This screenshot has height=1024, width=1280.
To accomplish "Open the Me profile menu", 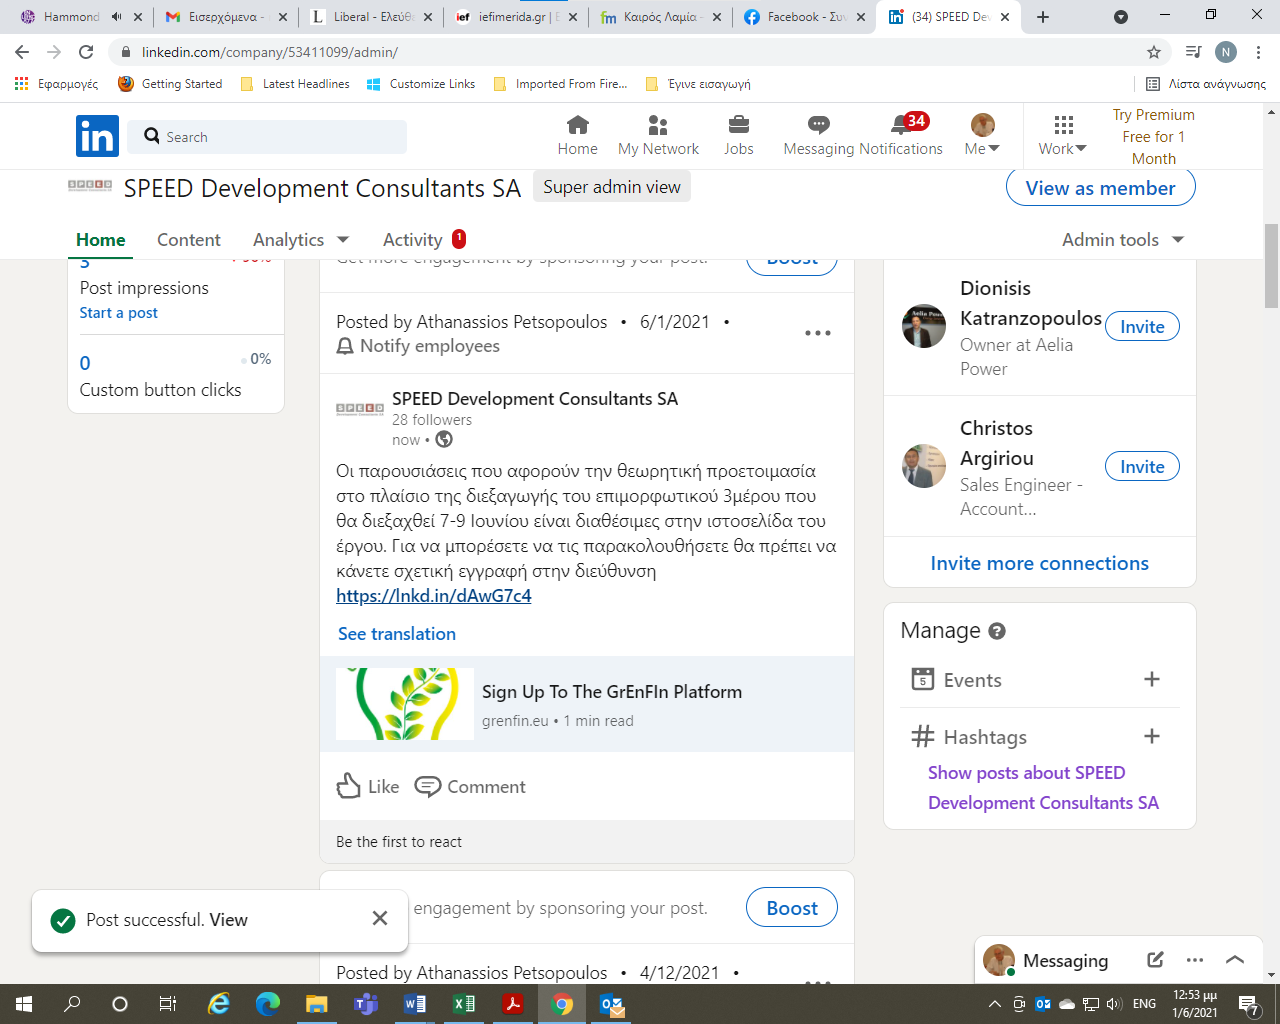I will pyautogui.click(x=982, y=136).
